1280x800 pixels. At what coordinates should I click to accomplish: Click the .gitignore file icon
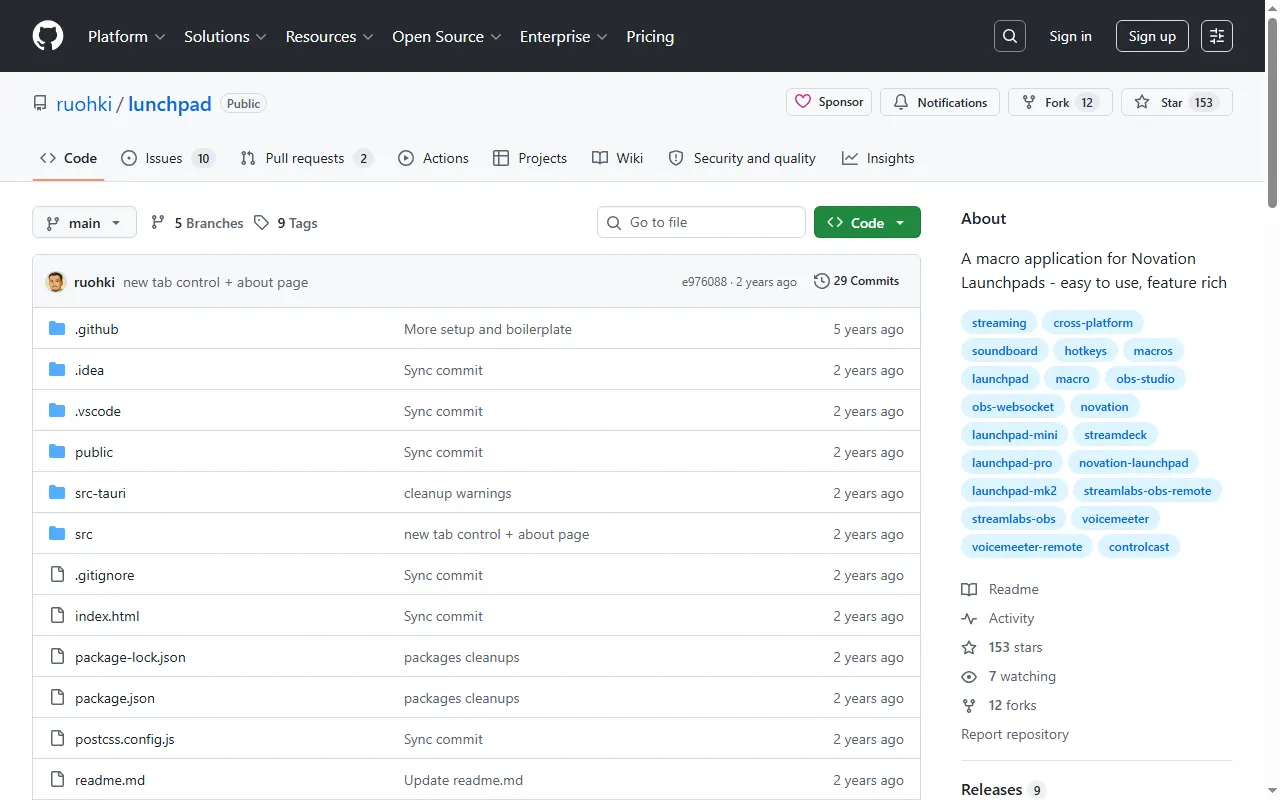57,575
